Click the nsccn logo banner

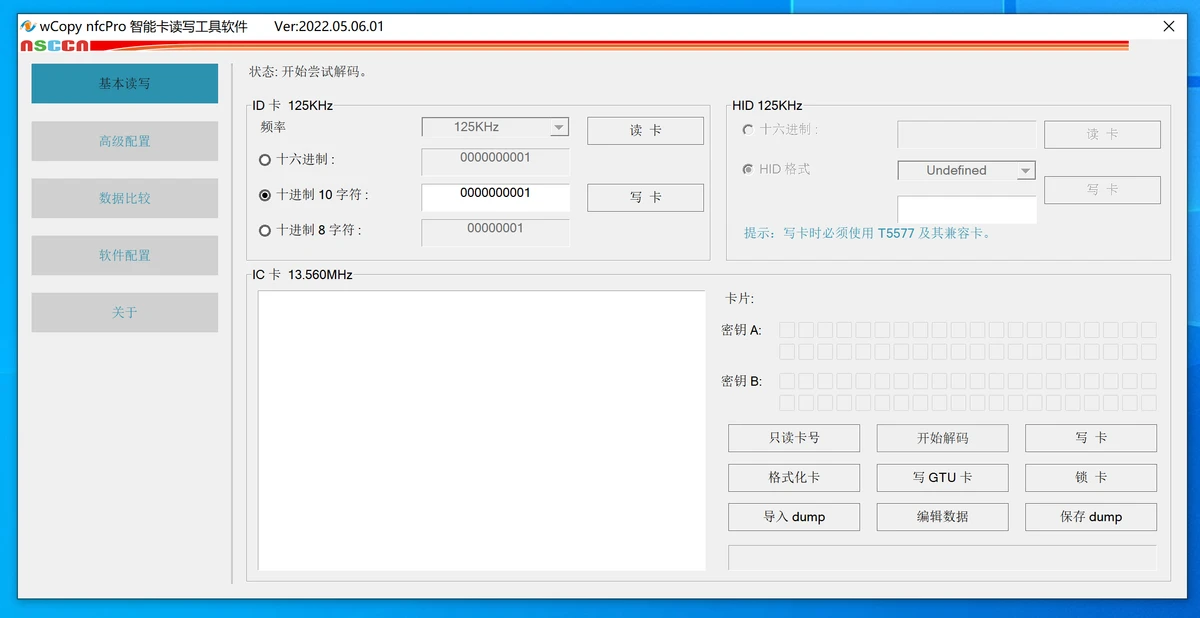[x=55, y=46]
